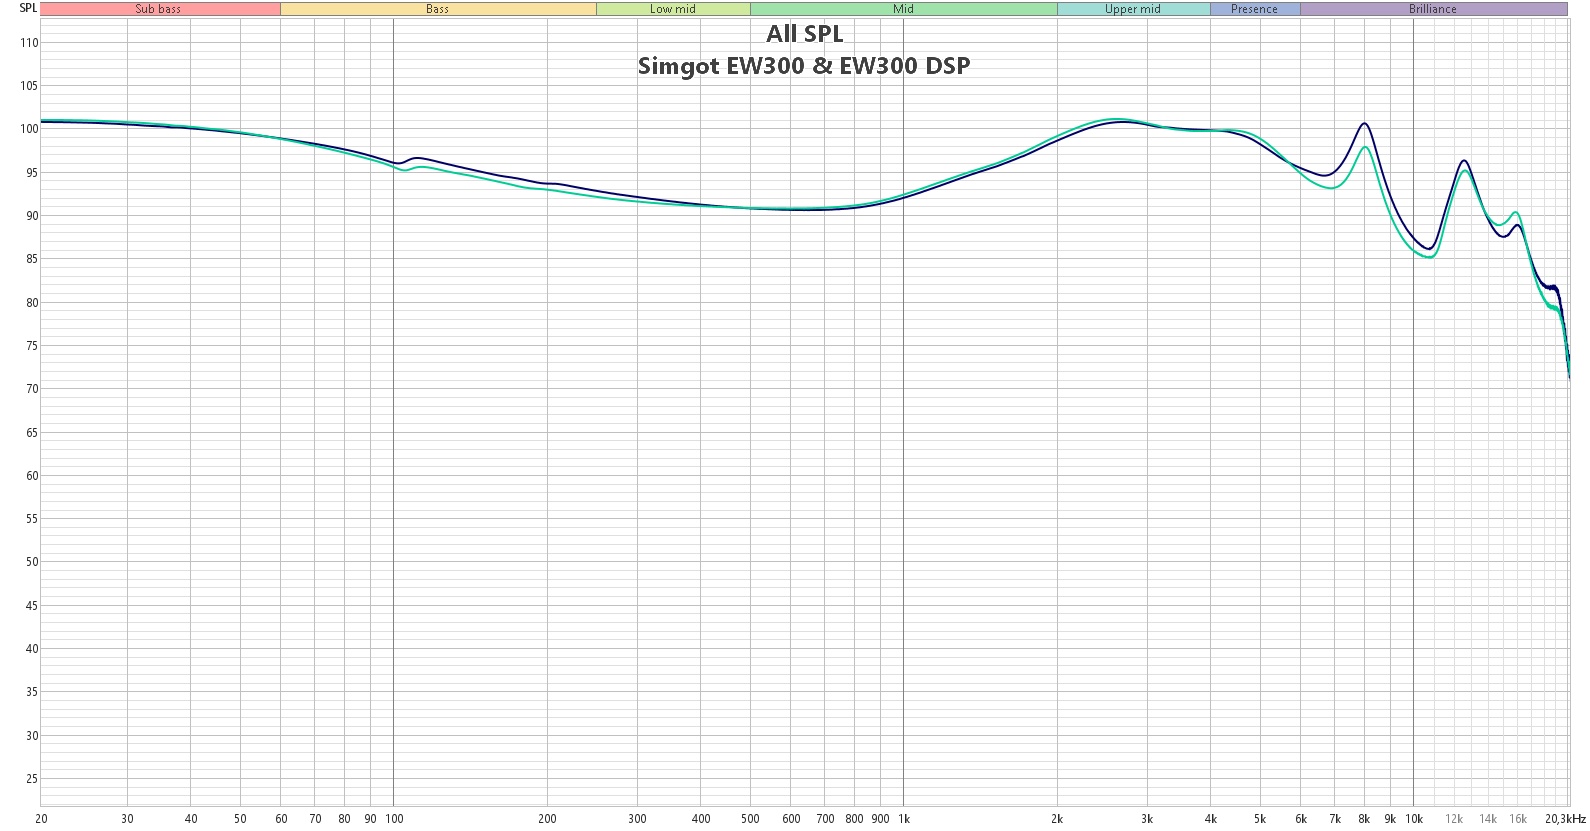The image size is (1590, 831).
Task: Click the 5k frequency axis label
Action: pyautogui.click(x=1261, y=819)
